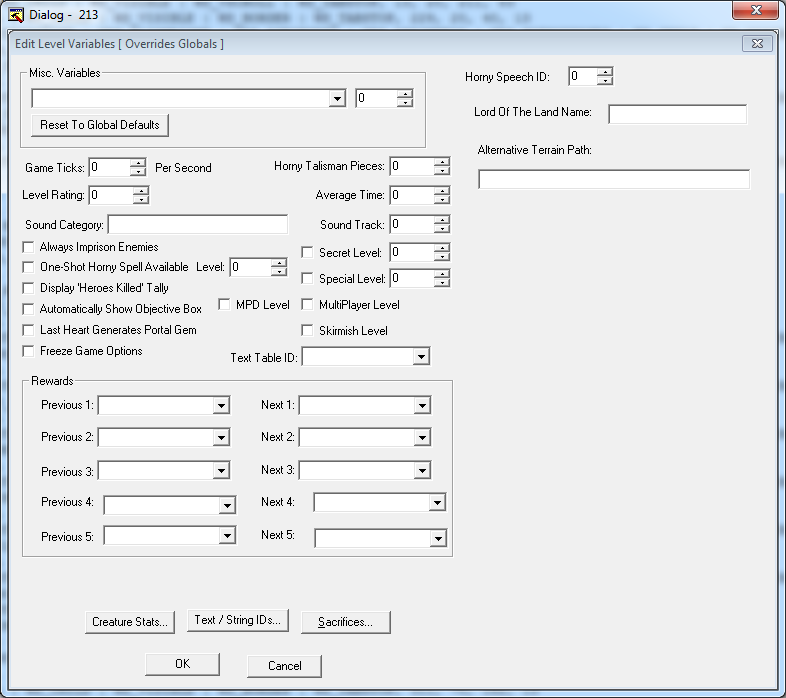Confirm with the OK button
Image resolution: width=786 pixels, height=698 pixels.
coord(182,664)
